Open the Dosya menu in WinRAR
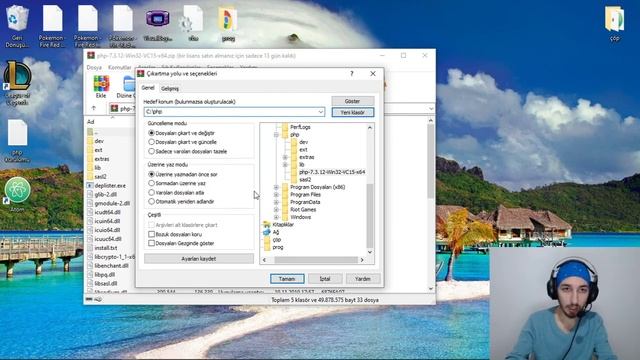 94,67
